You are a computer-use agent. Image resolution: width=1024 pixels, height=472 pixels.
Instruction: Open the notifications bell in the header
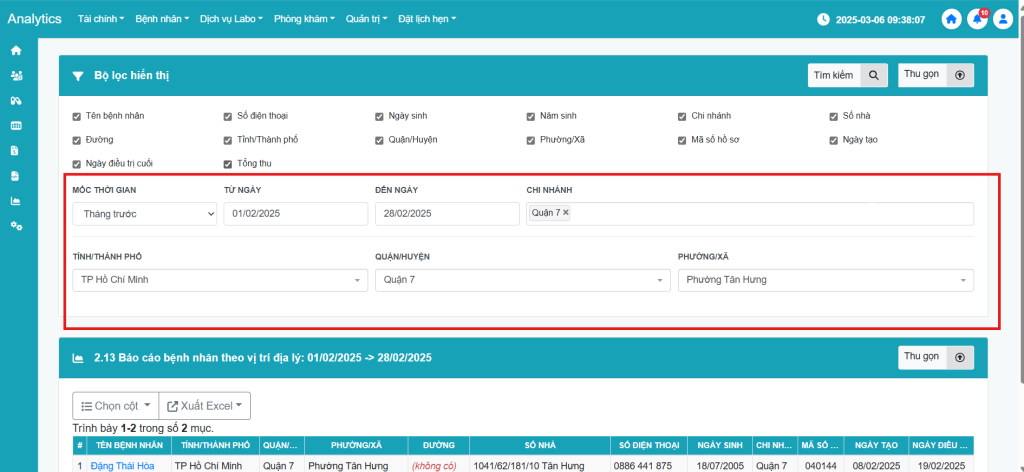(x=977, y=19)
